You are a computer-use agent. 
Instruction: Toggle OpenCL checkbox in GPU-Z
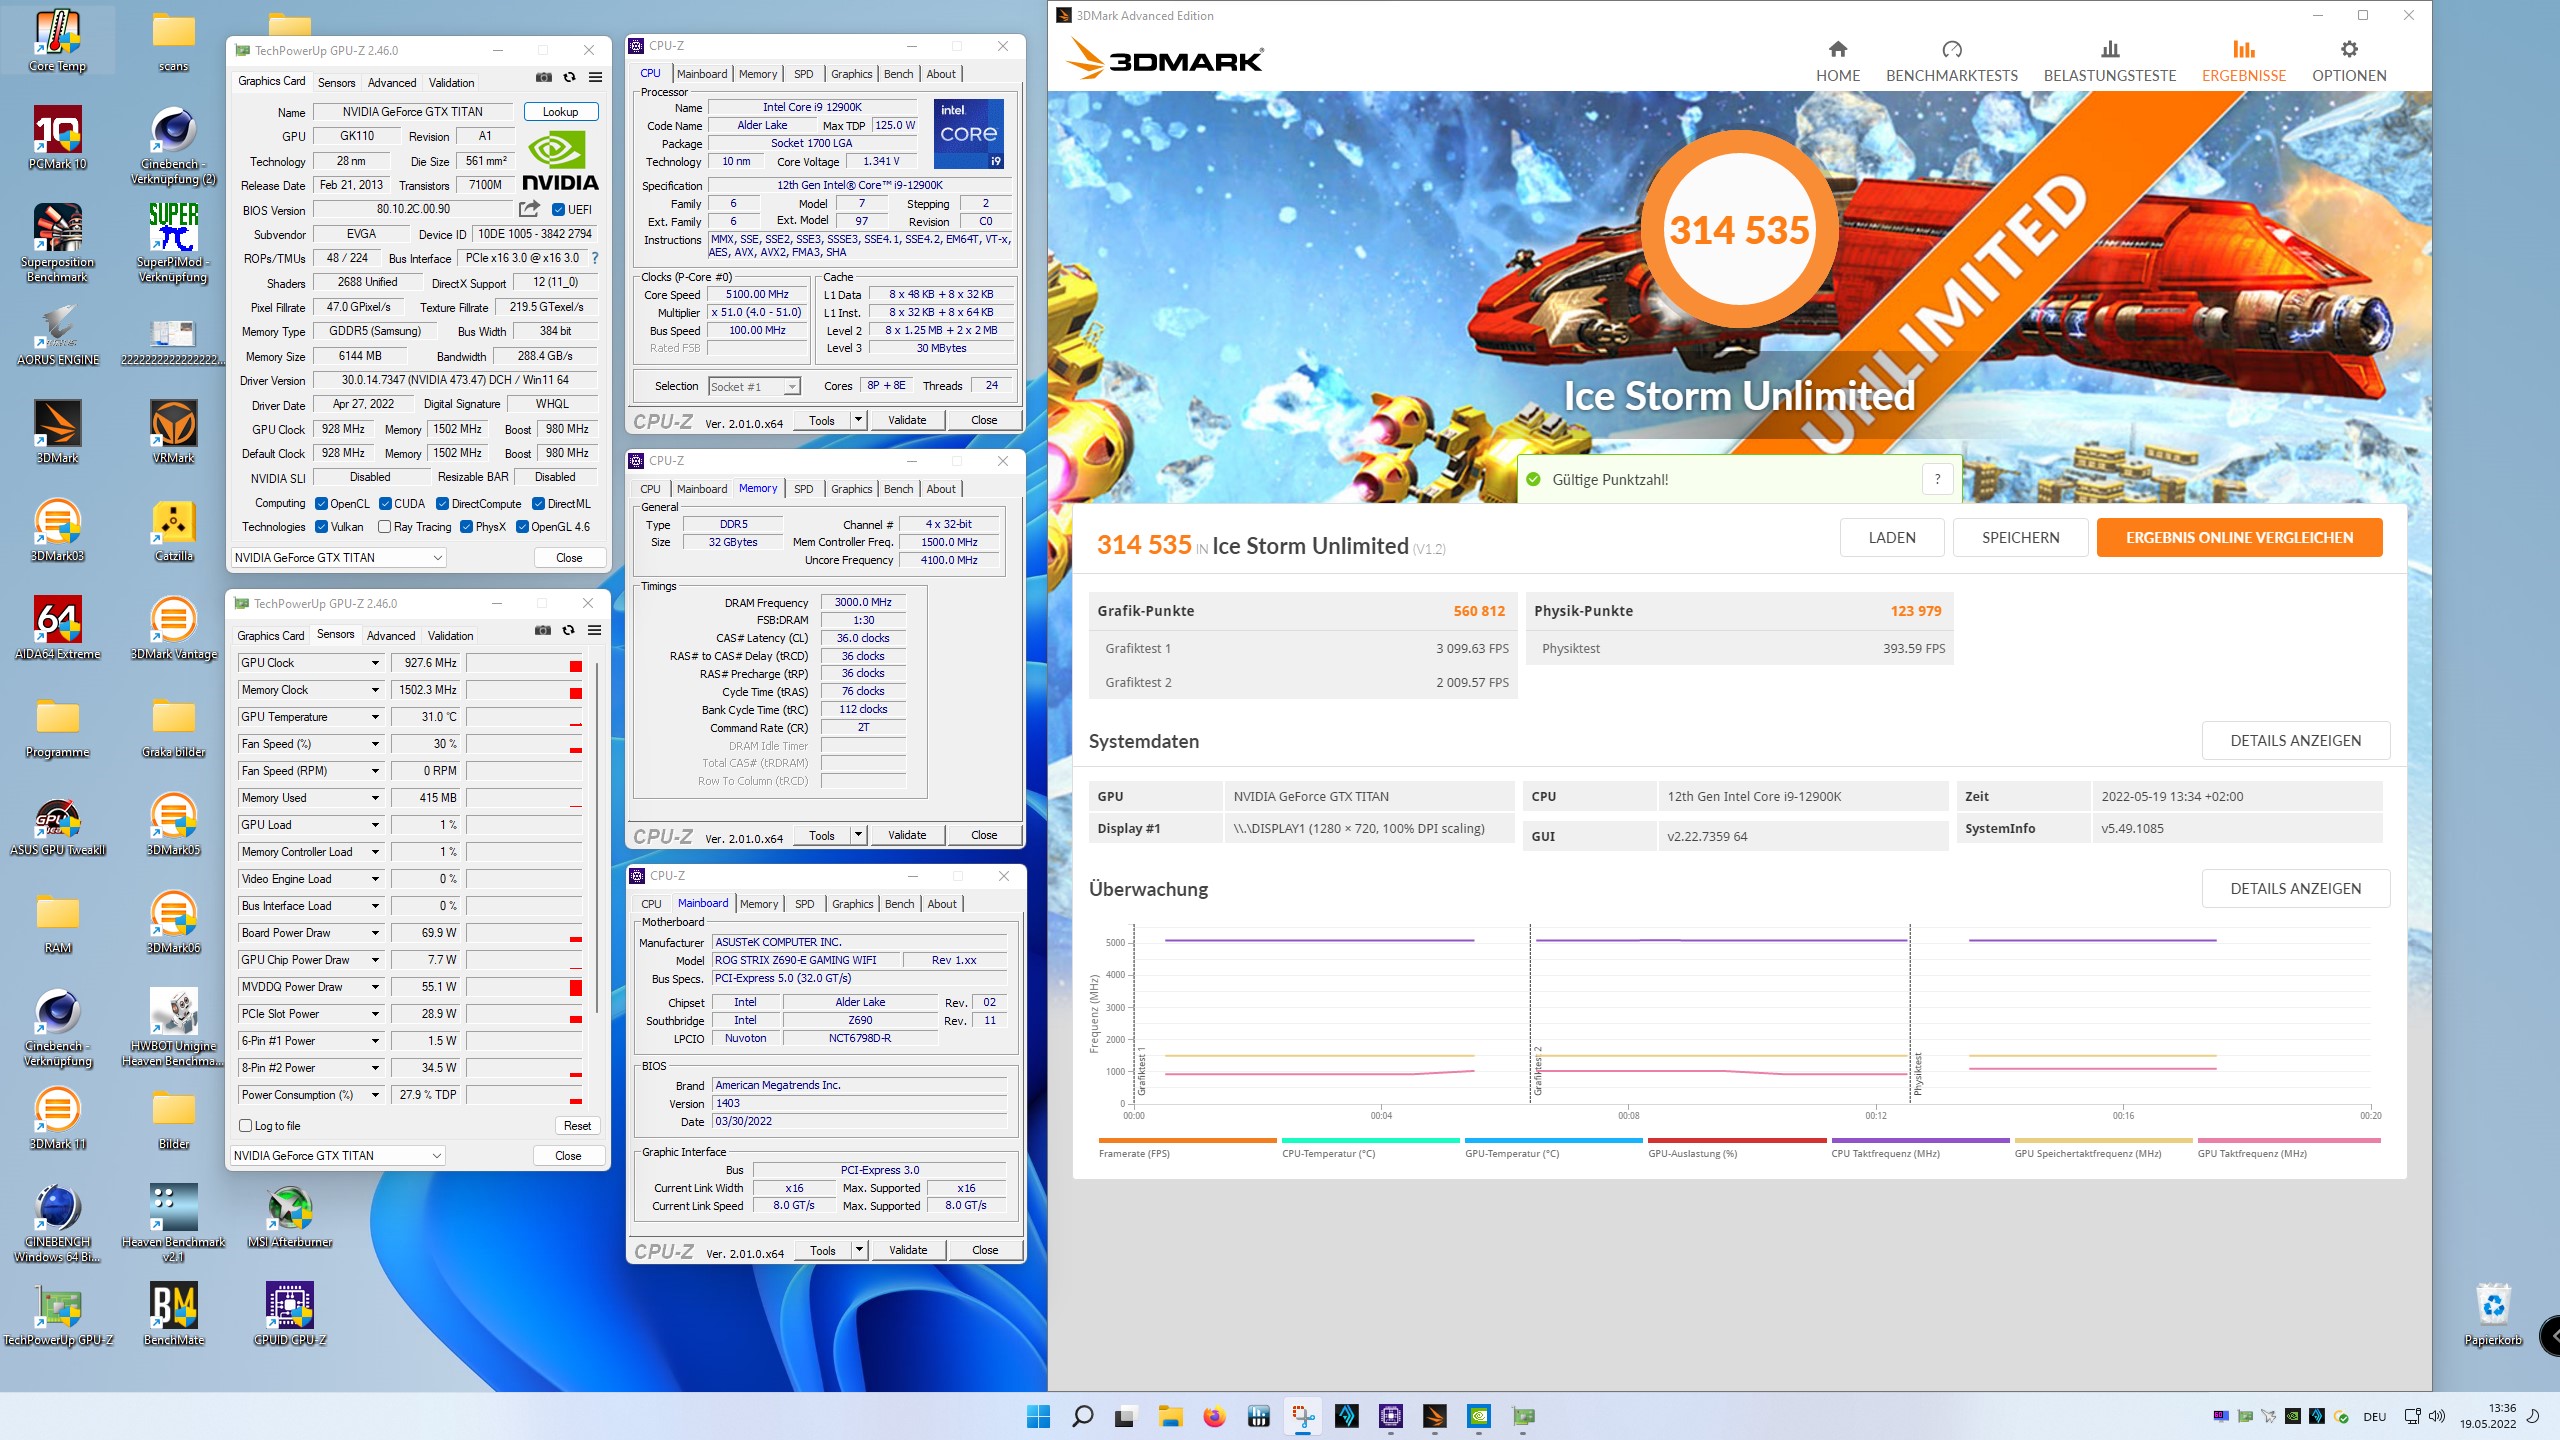(321, 504)
